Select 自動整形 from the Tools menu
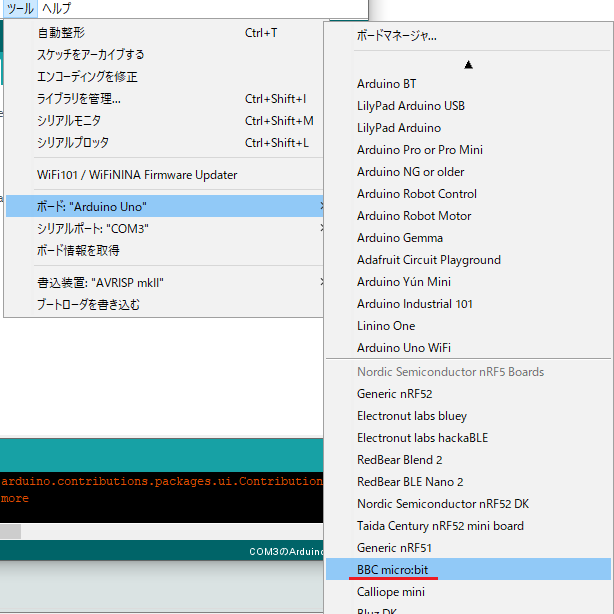The height and width of the screenshot is (614, 614). coord(164,33)
